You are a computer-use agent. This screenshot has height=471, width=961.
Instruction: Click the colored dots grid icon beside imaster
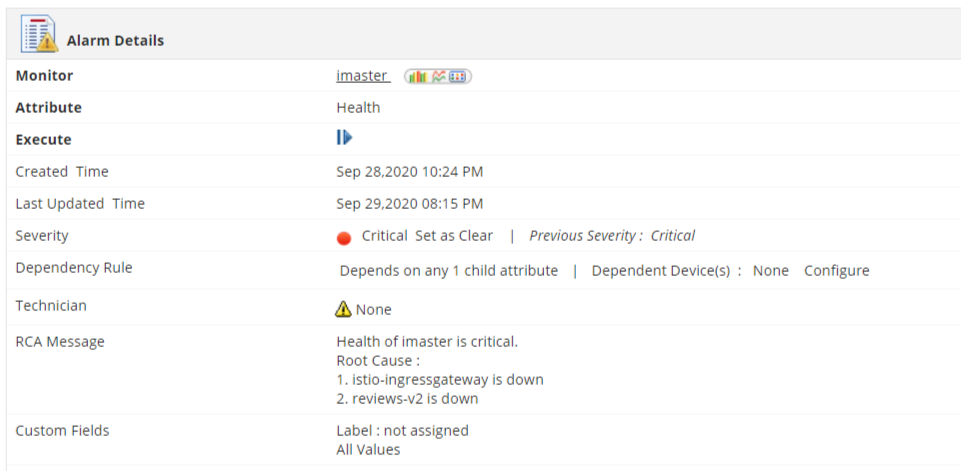click(458, 76)
